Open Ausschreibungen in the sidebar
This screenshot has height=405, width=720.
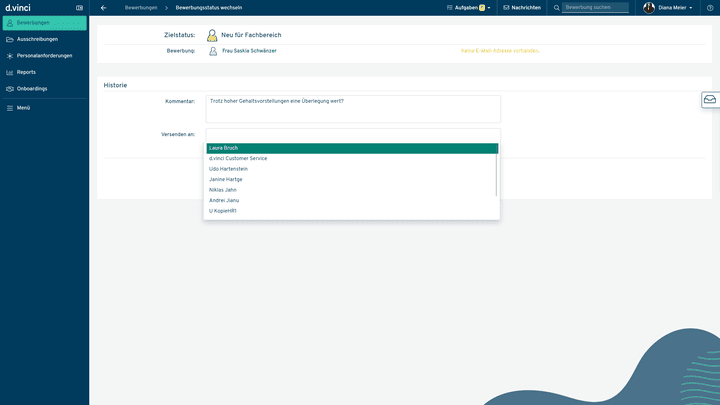pyautogui.click(x=37, y=39)
